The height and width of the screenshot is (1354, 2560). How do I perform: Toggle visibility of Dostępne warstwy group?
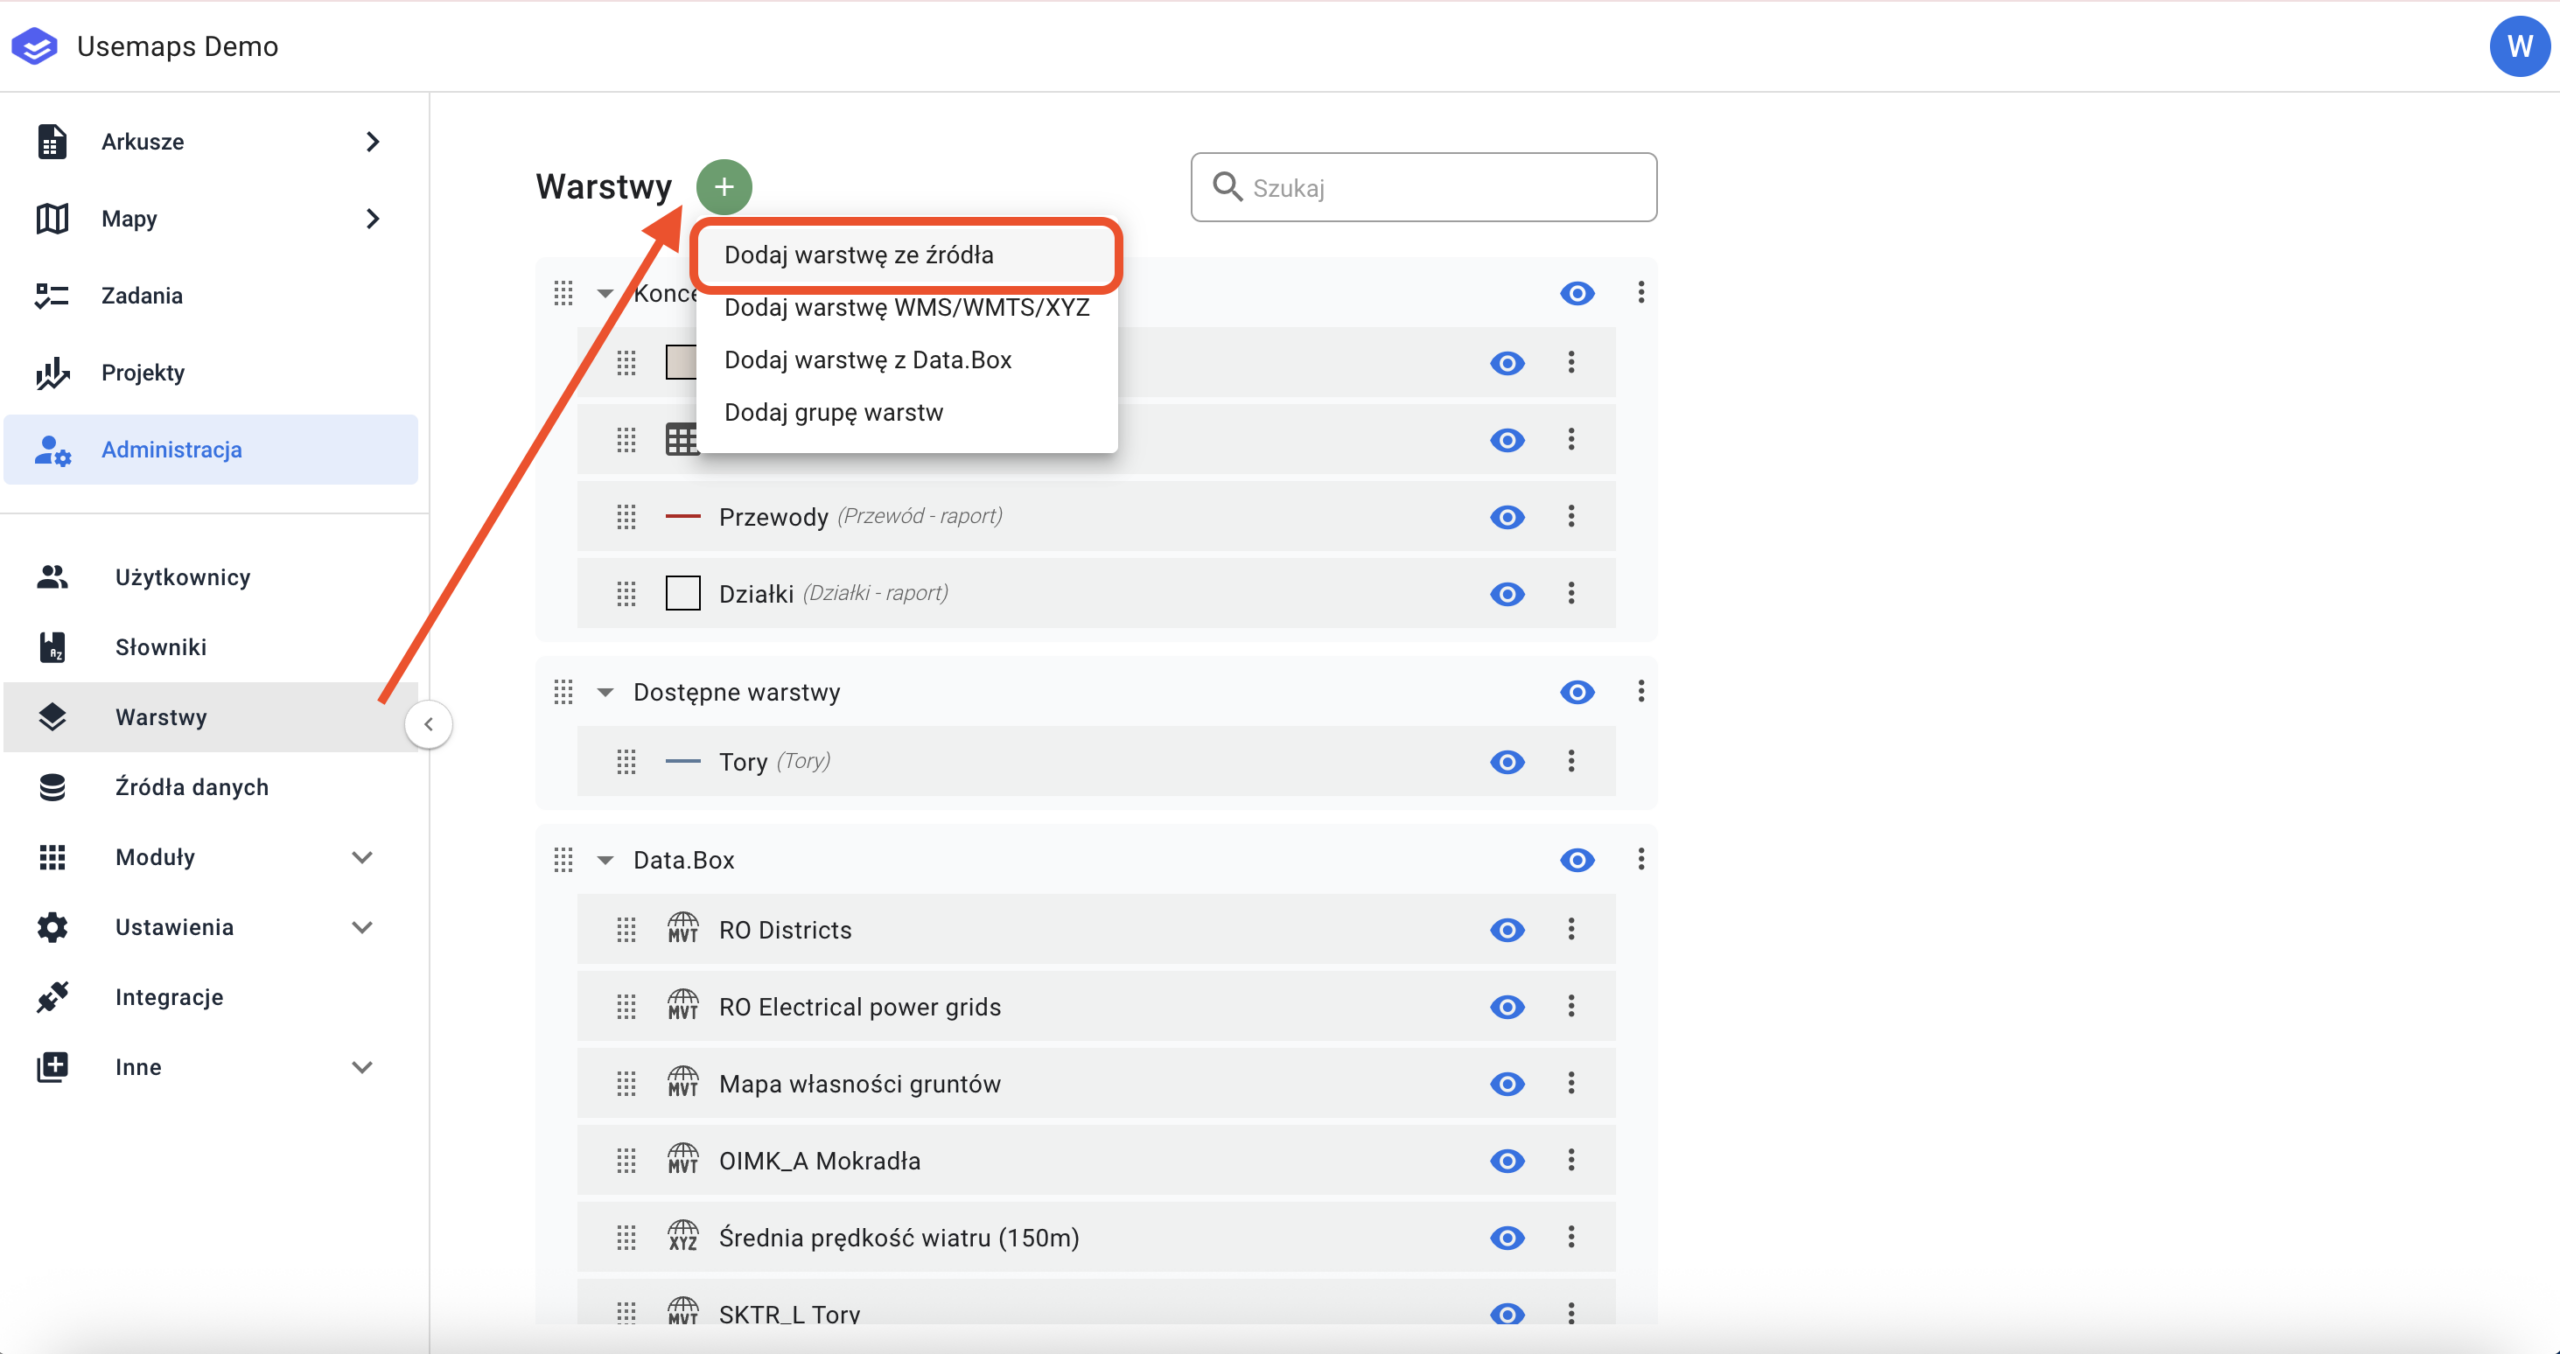(x=1577, y=692)
